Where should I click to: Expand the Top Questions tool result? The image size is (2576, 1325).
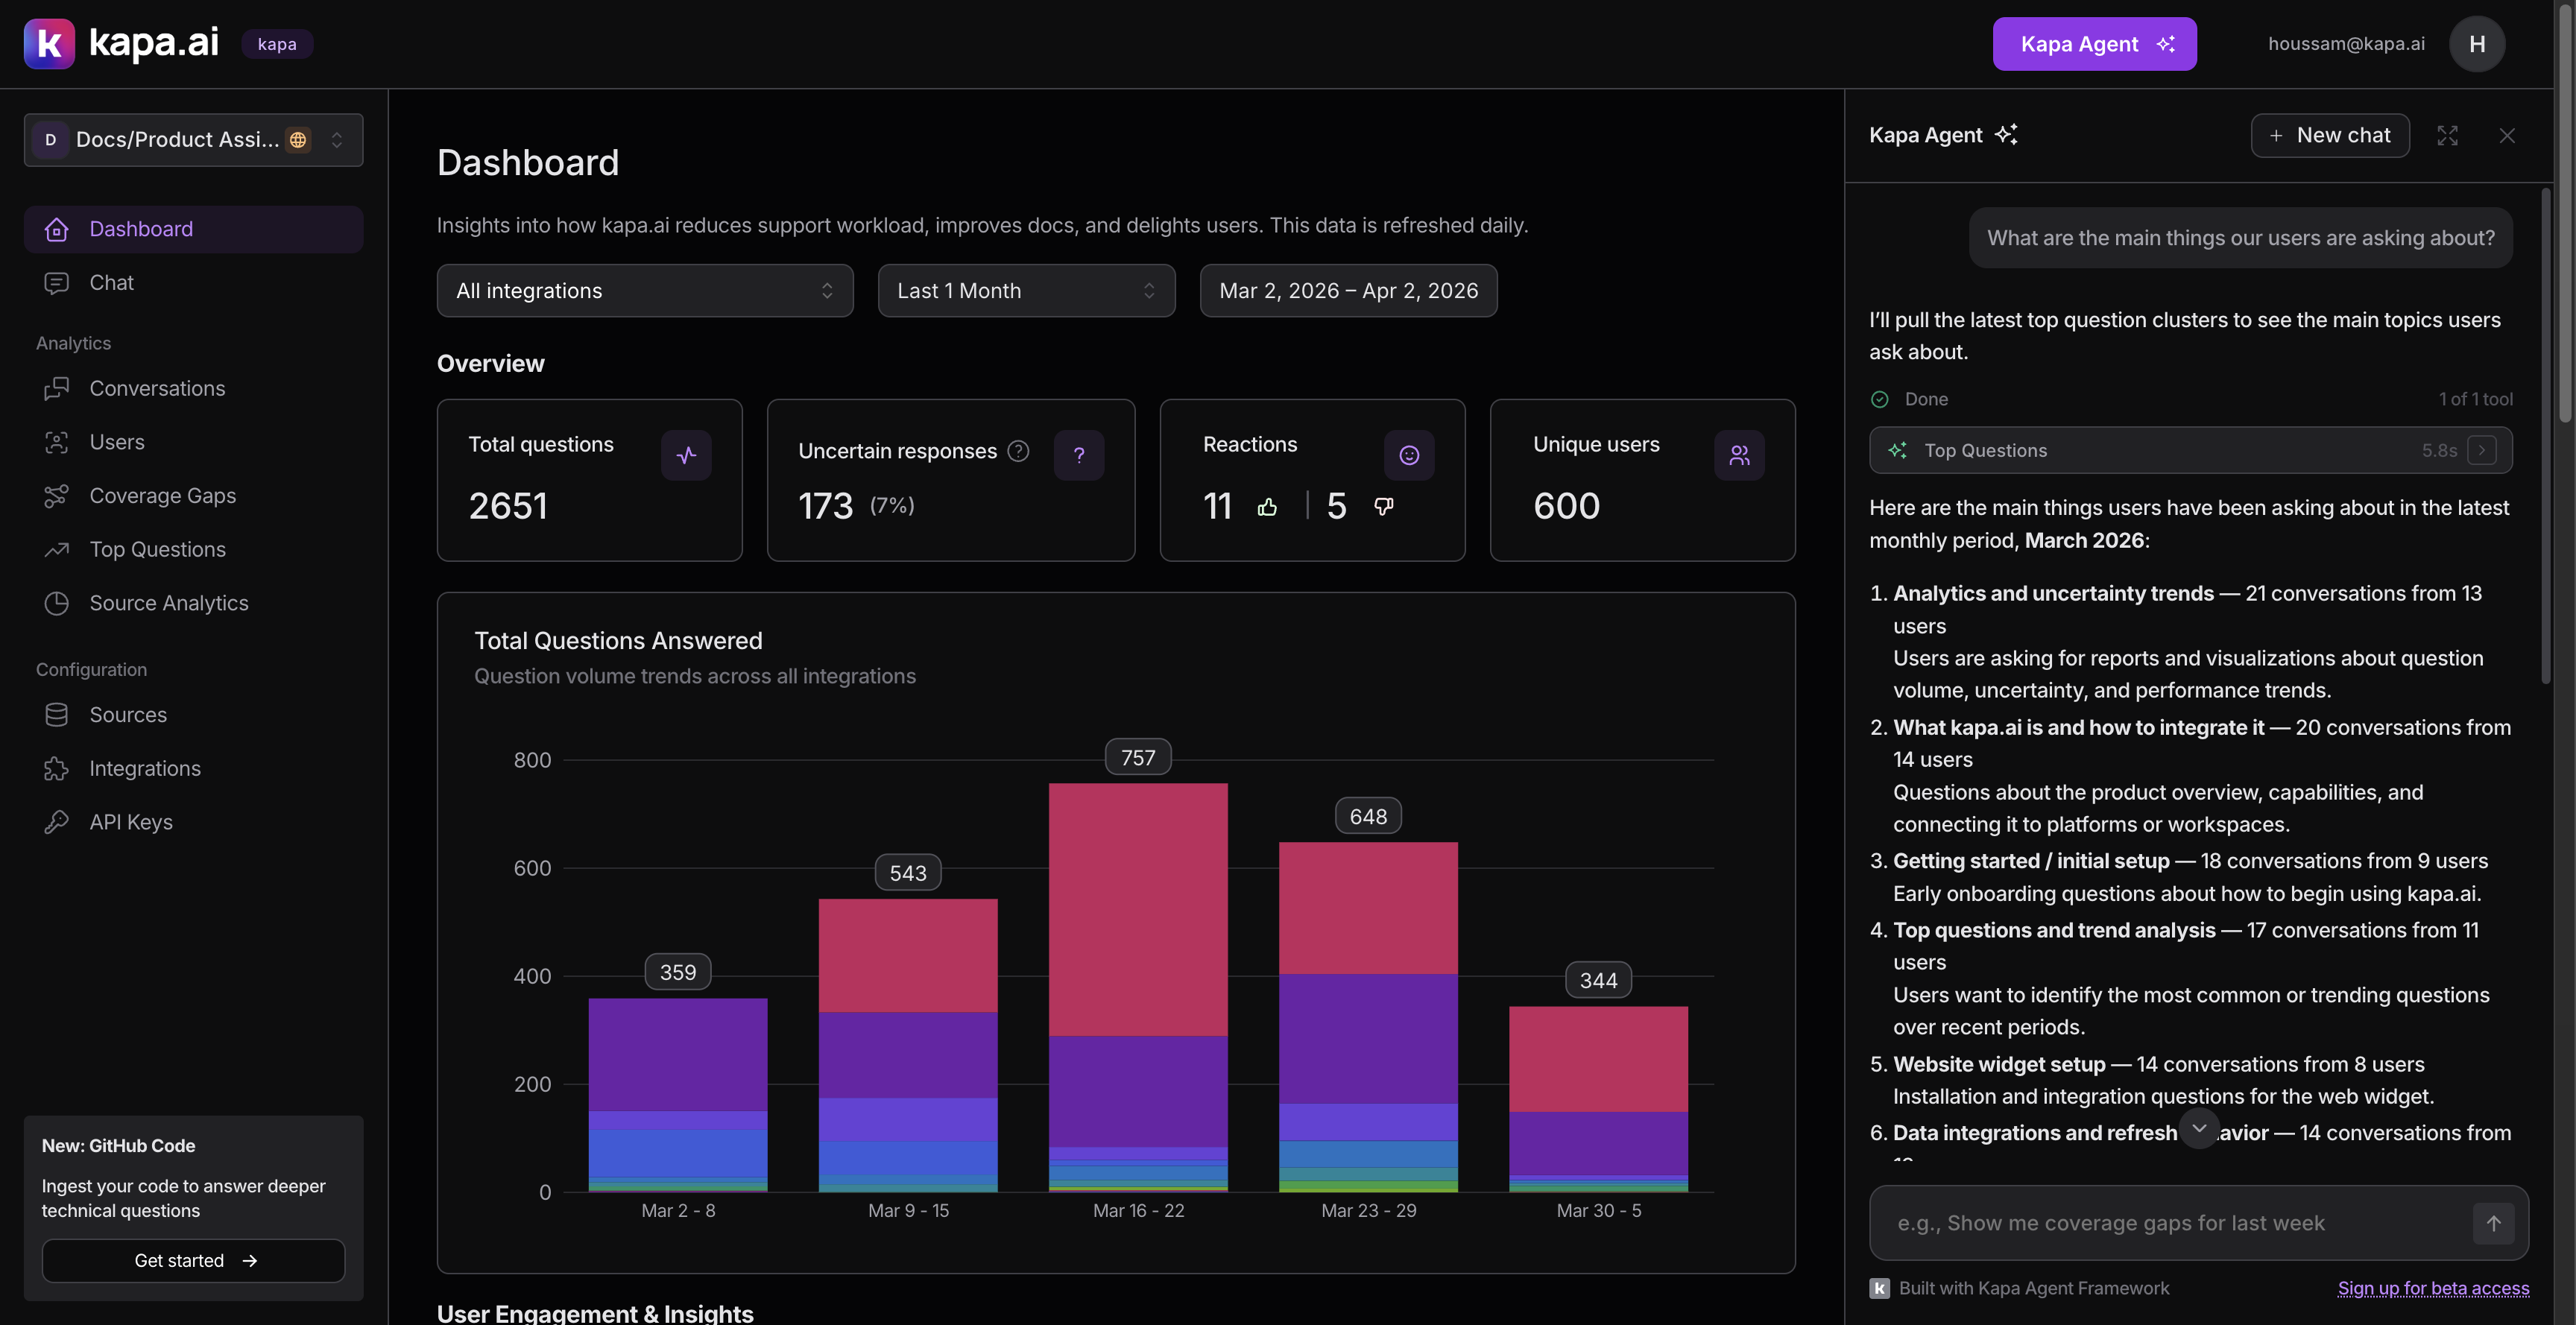2481,450
